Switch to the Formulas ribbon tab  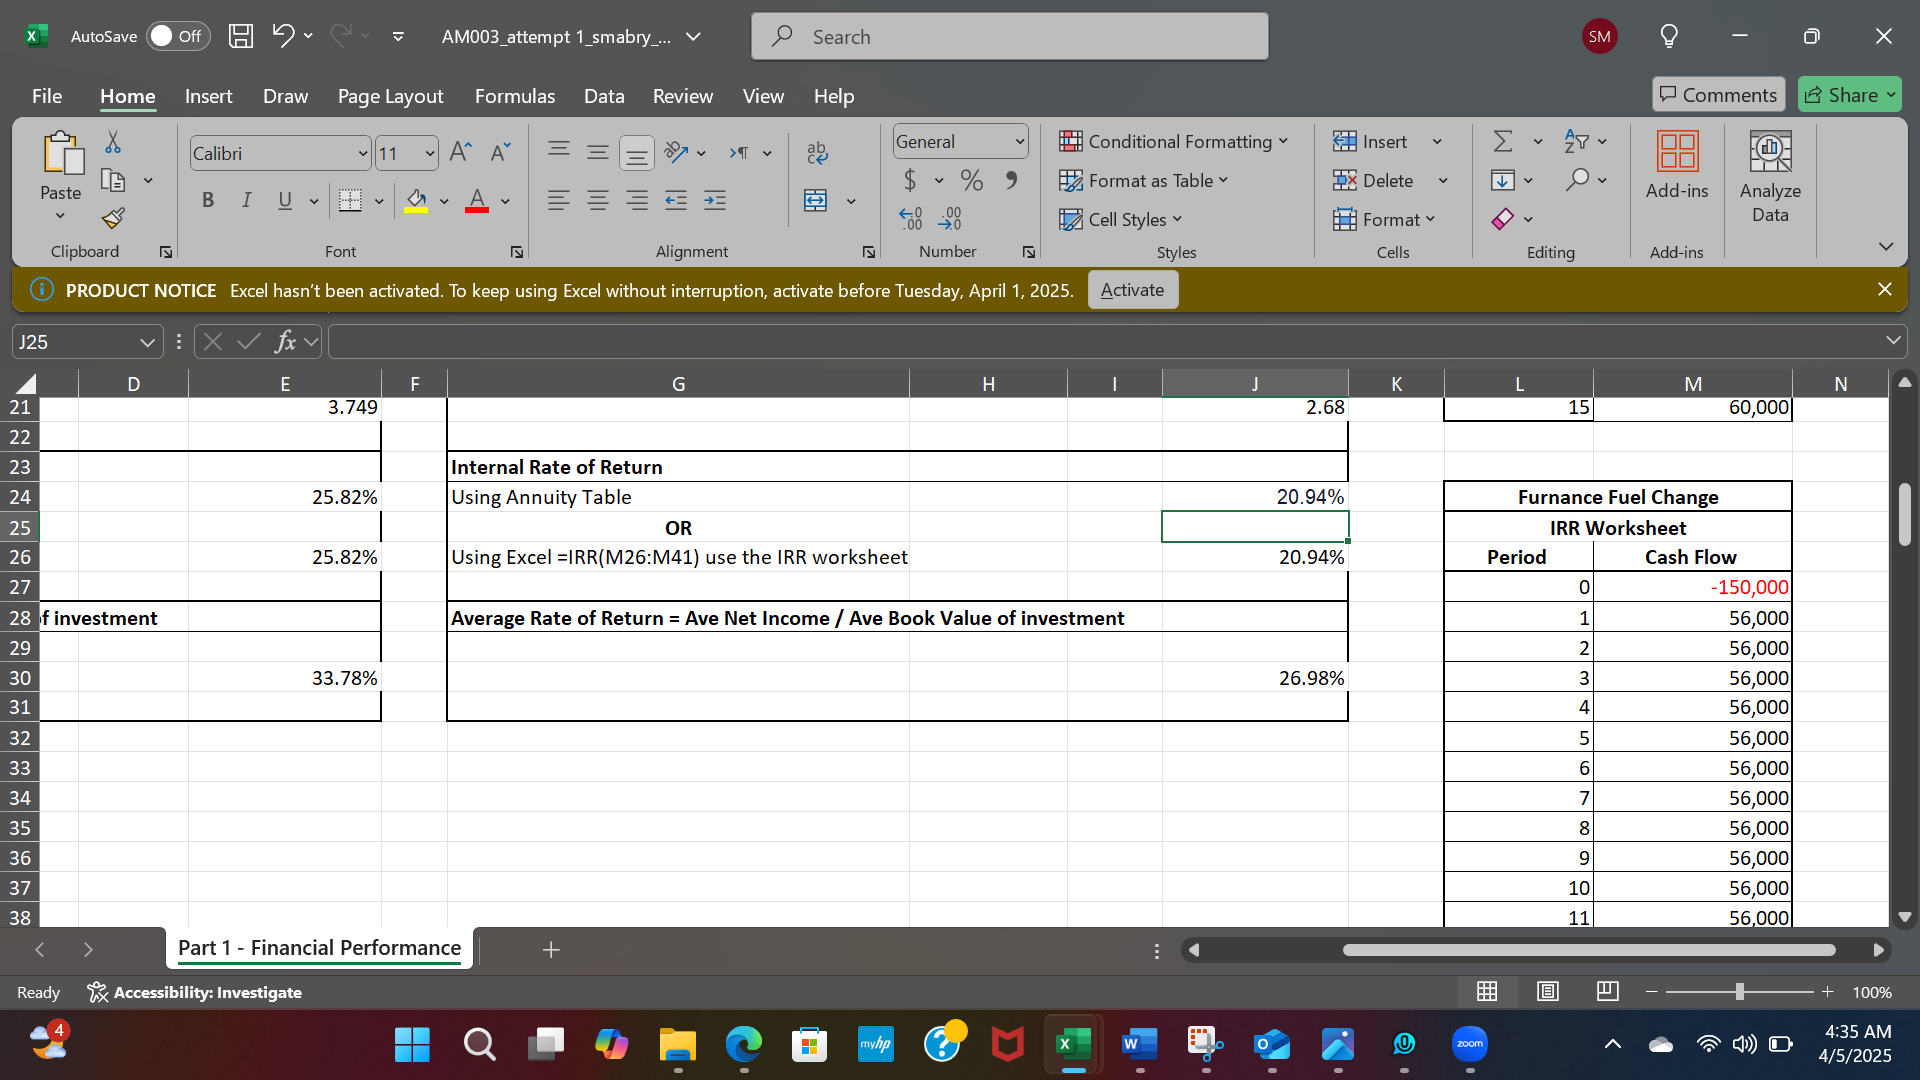click(514, 96)
